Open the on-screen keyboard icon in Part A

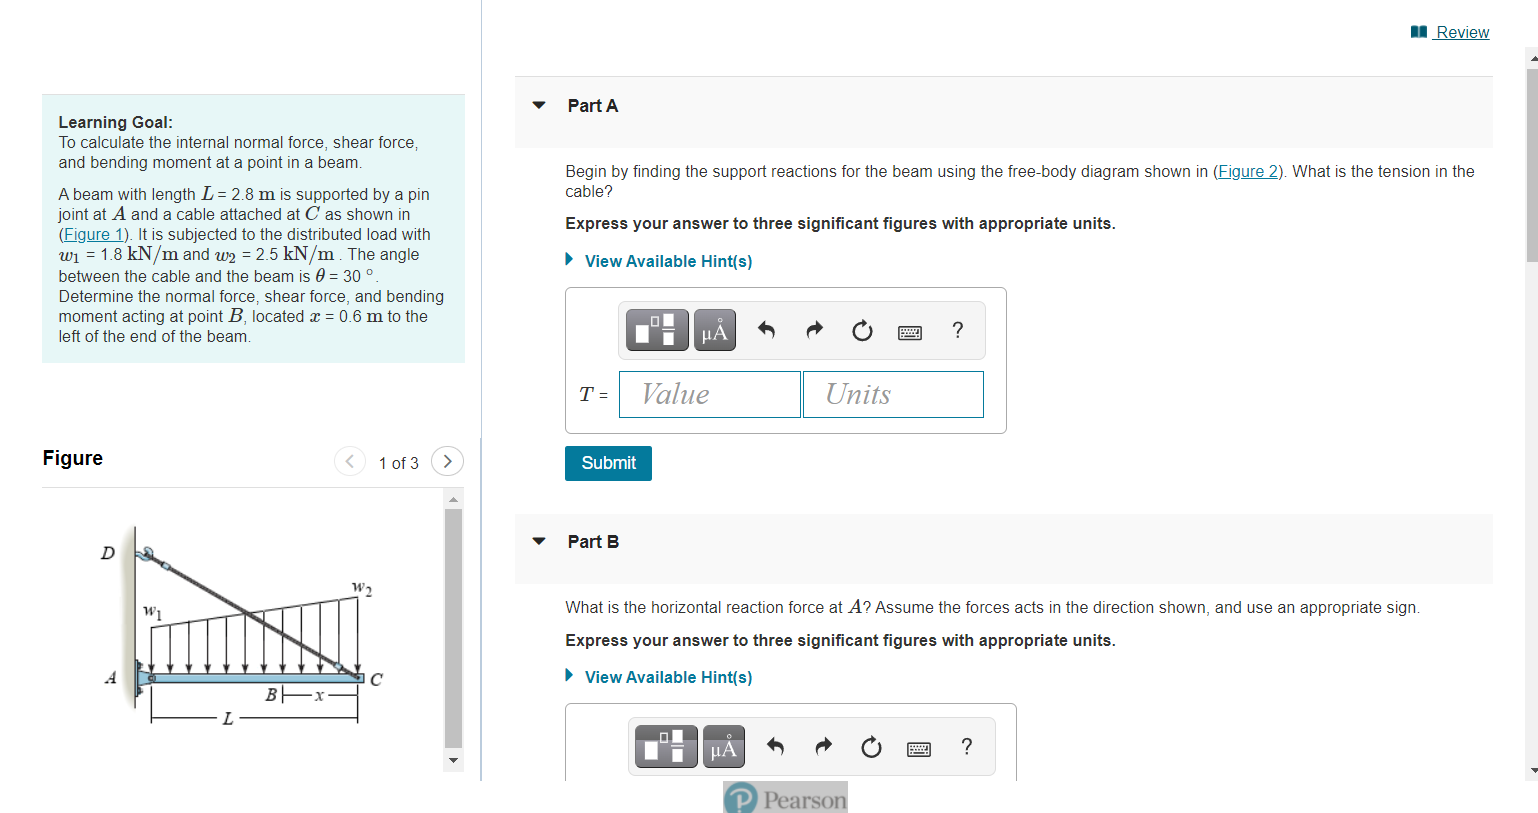tap(910, 330)
